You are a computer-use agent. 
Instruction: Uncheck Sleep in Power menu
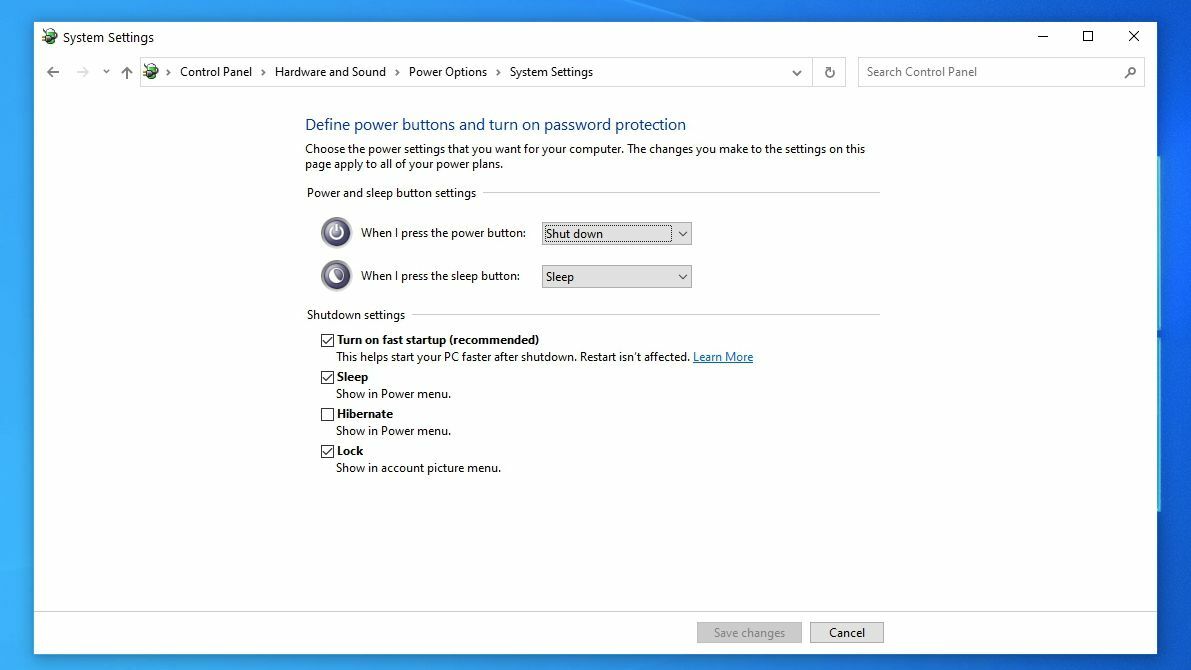[327, 378]
